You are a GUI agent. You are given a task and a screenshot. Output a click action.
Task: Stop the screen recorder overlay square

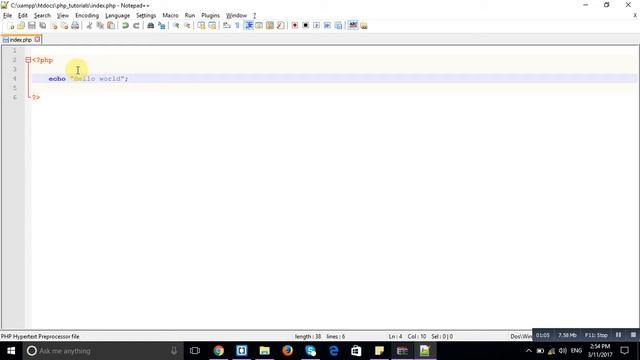coord(633,335)
